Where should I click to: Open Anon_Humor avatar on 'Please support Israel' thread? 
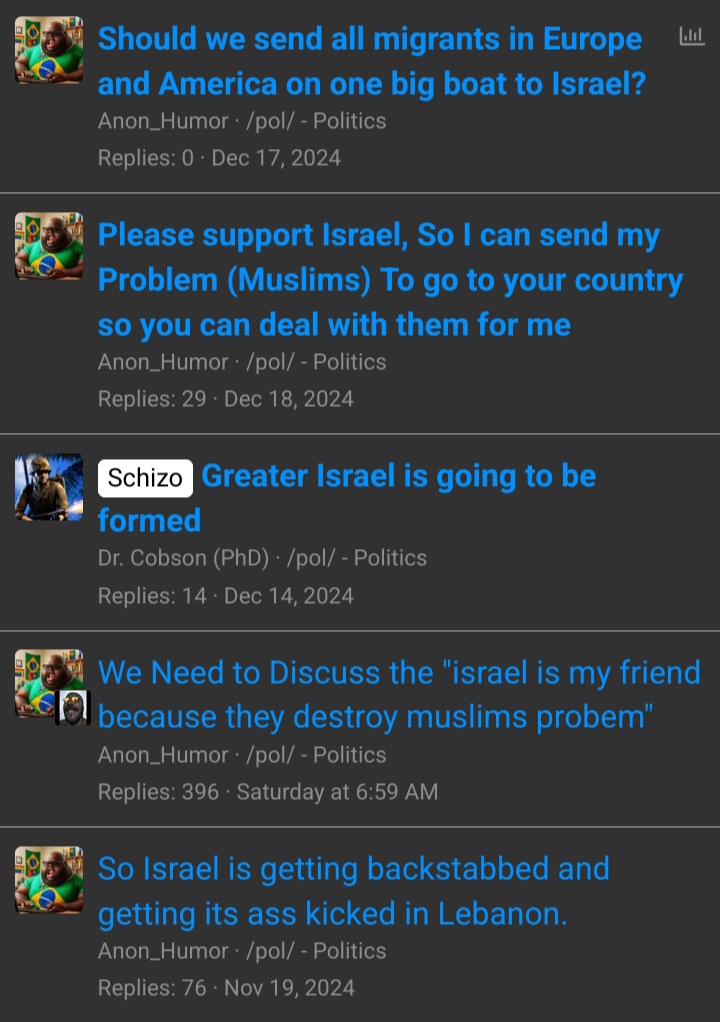click(x=49, y=246)
